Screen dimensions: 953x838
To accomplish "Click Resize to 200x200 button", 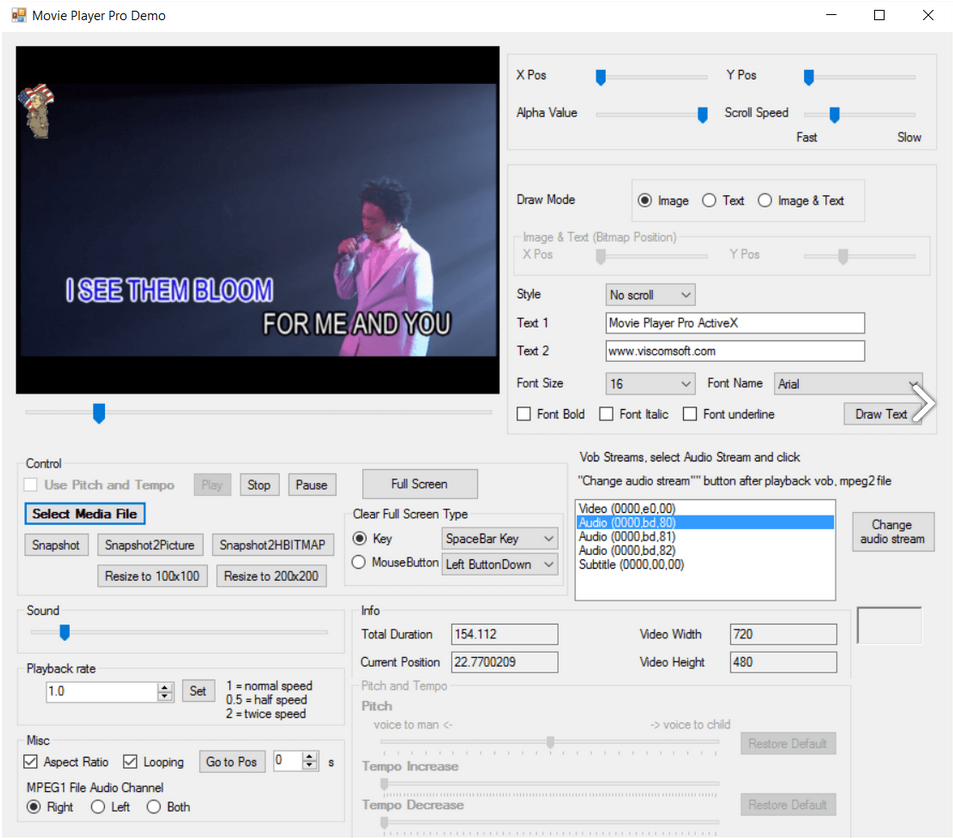I will pos(271,575).
